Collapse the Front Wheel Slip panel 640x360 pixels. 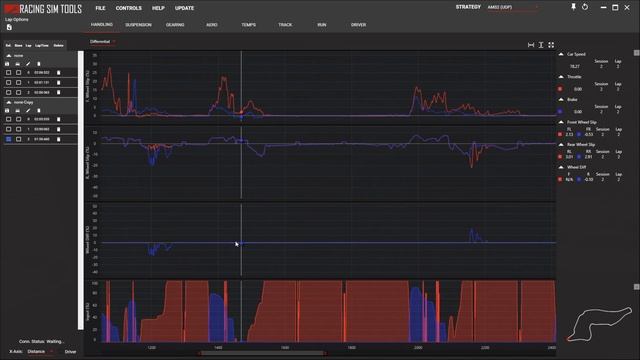point(561,122)
